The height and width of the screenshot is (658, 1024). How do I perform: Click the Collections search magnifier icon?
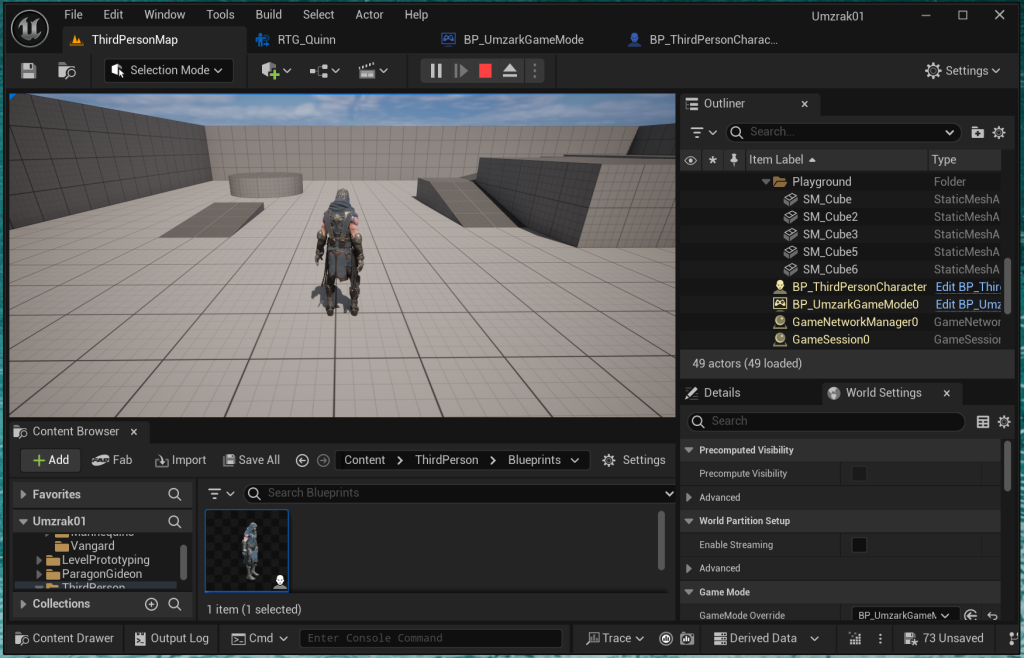(x=174, y=604)
